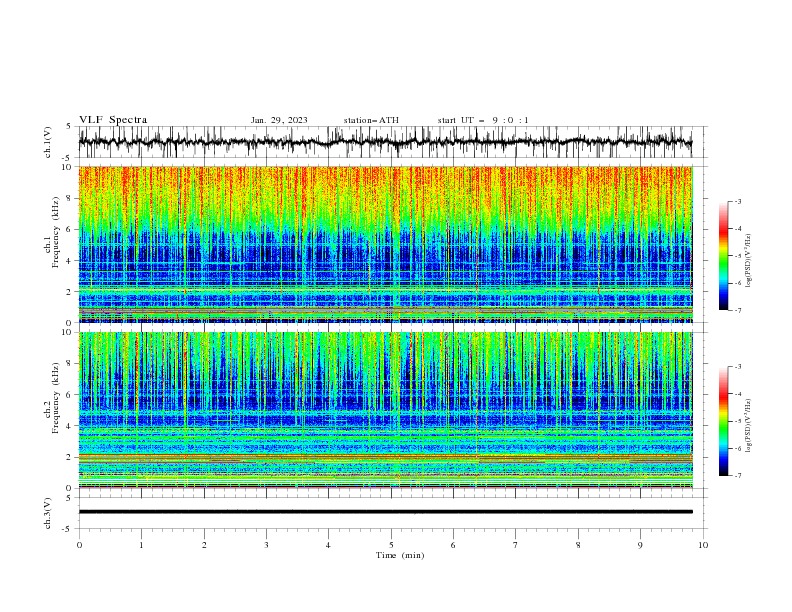The width and height of the screenshot is (792, 612).
Task: Click the 'VLF Spectra' title text
Action: click(113, 120)
